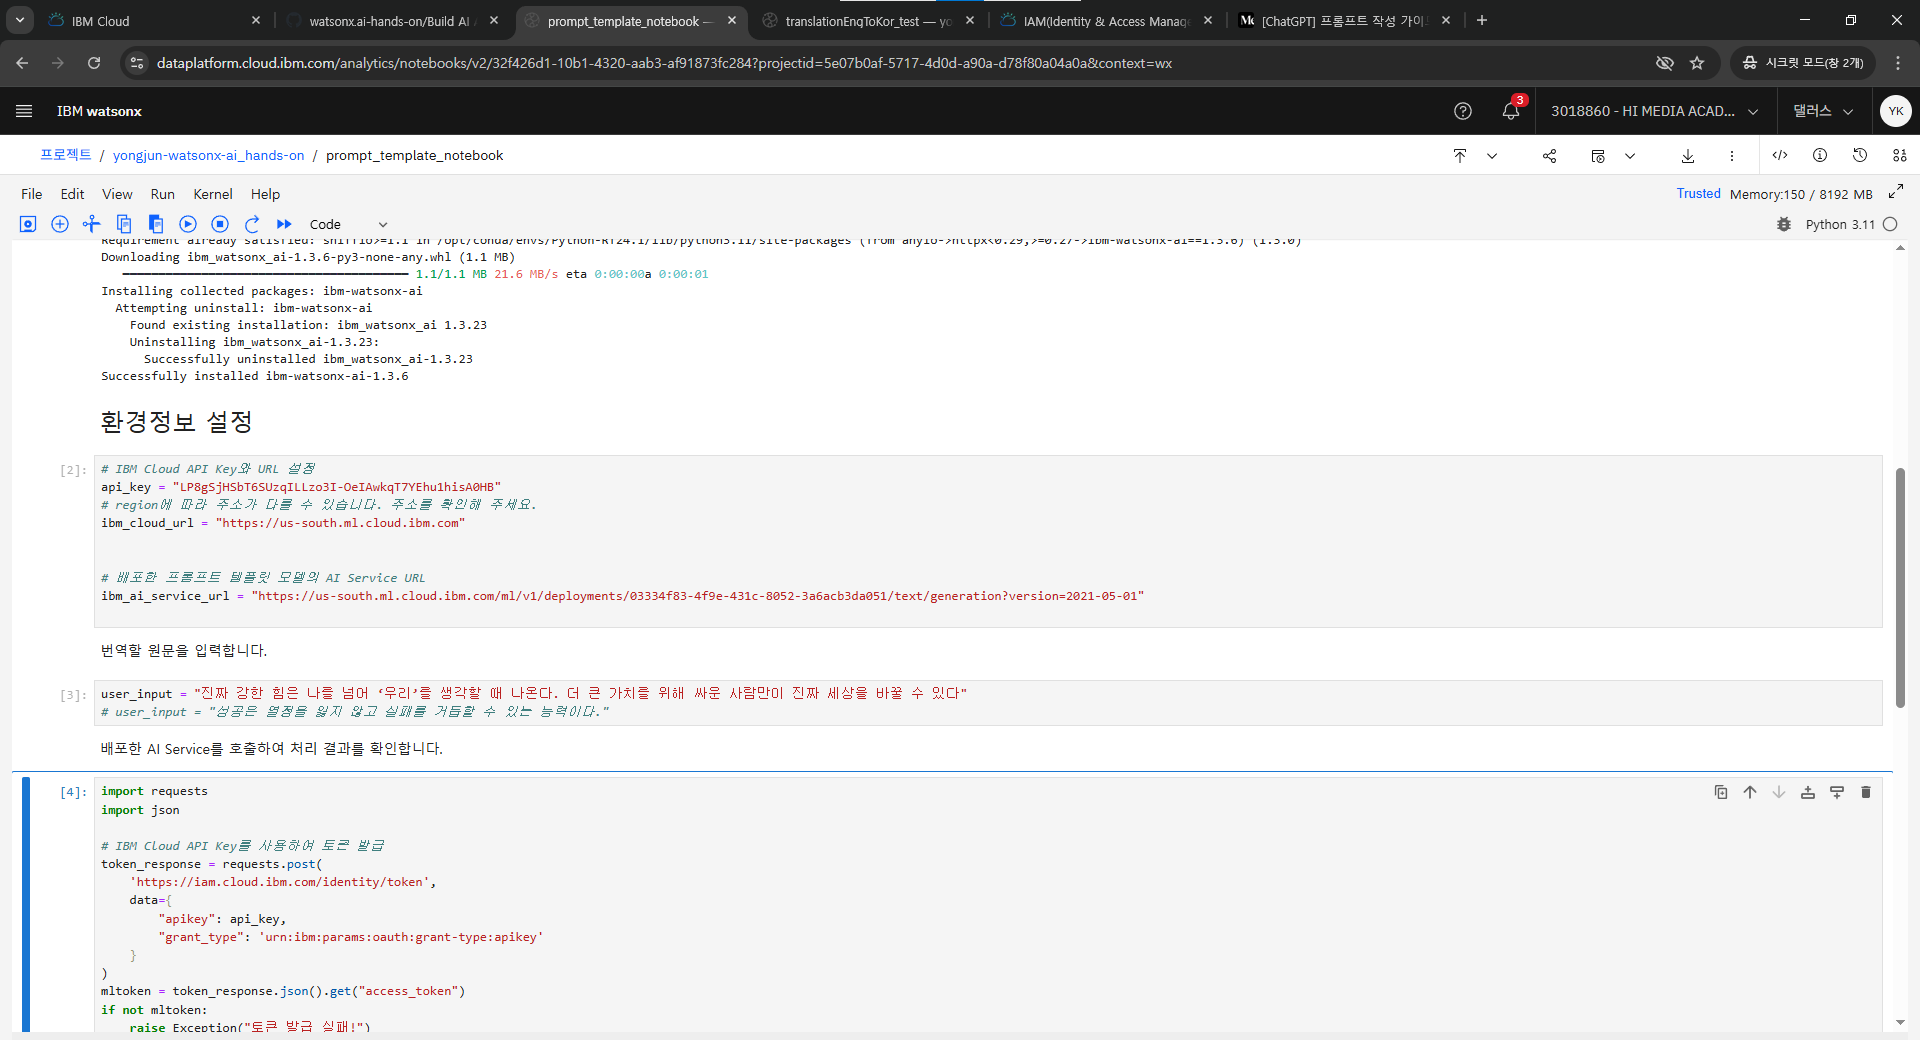Click the YK user avatar
The width and height of the screenshot is (1920, 1040).
tap(1895, 111)
